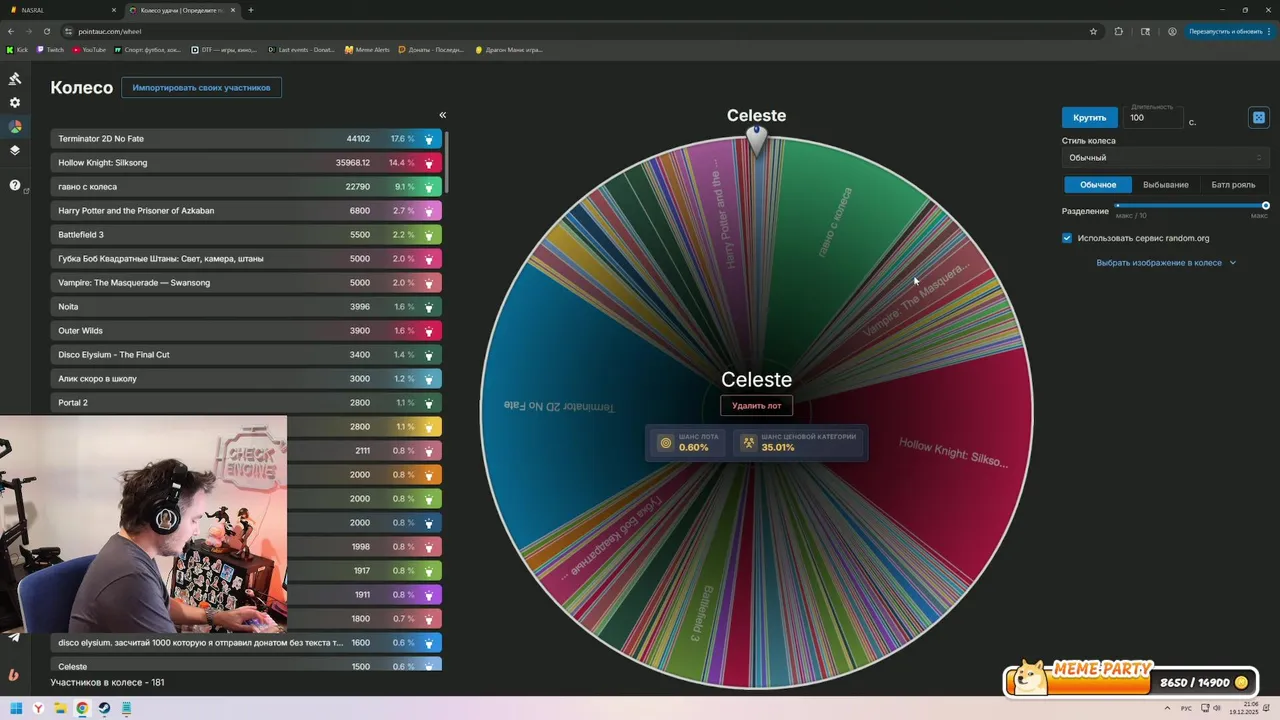This screenshot has height=720, width=1280.
Task: Open Steam from the taskbar
Action: point(104,708)
